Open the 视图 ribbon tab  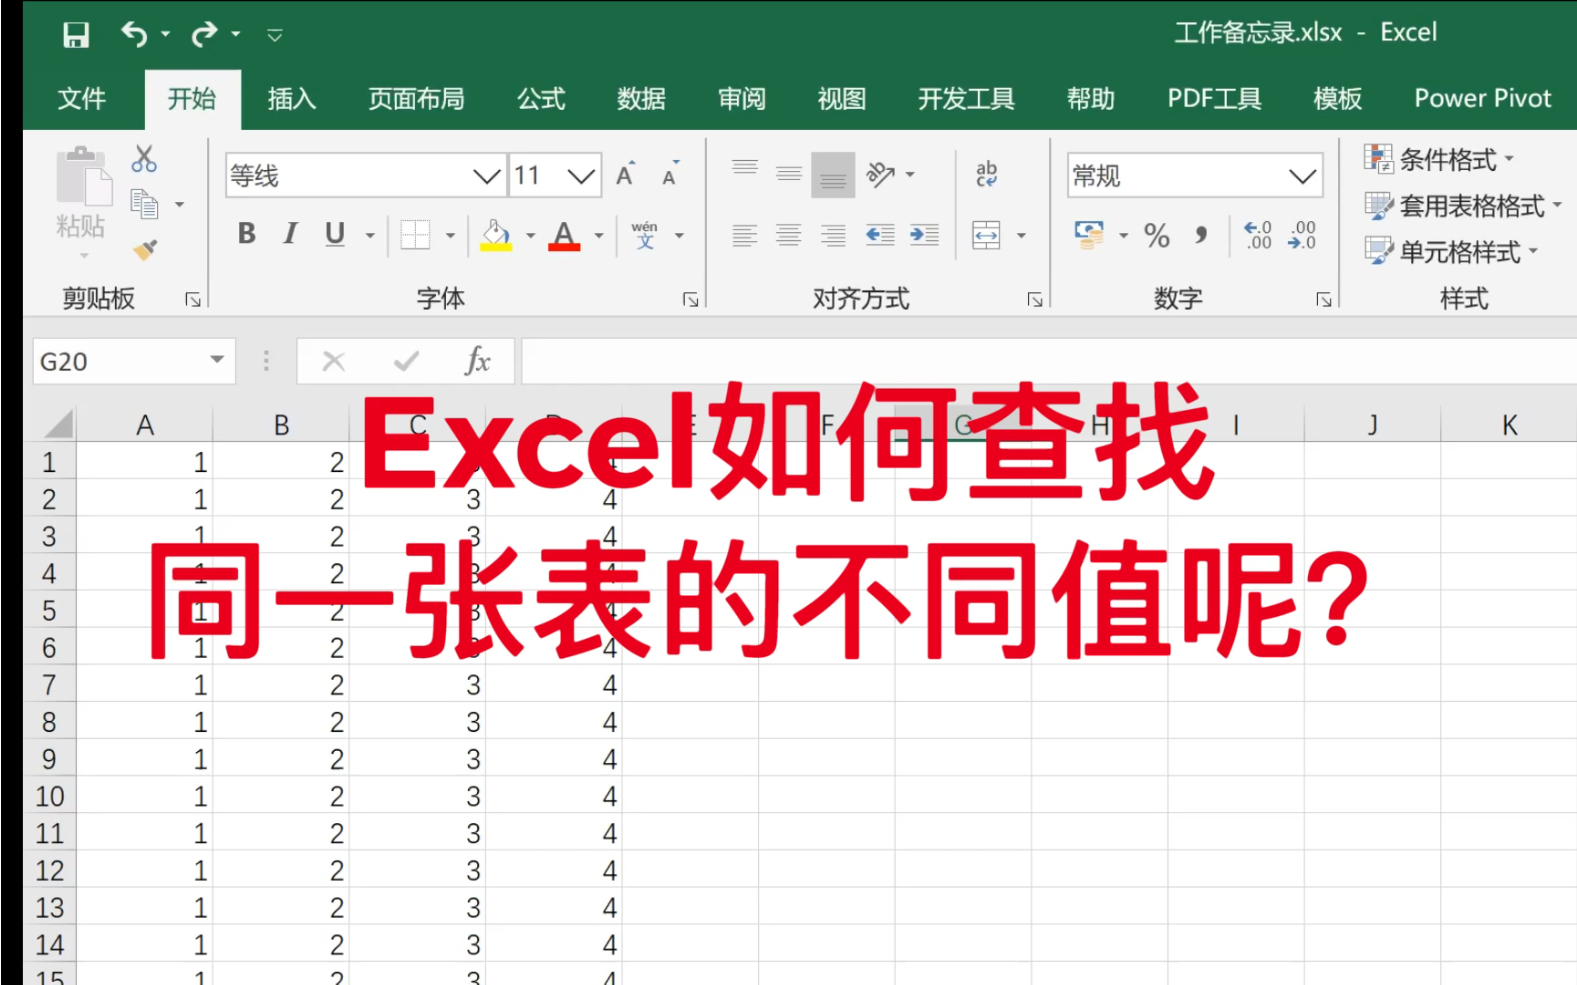pyautogui.click(x=842, y=99)
